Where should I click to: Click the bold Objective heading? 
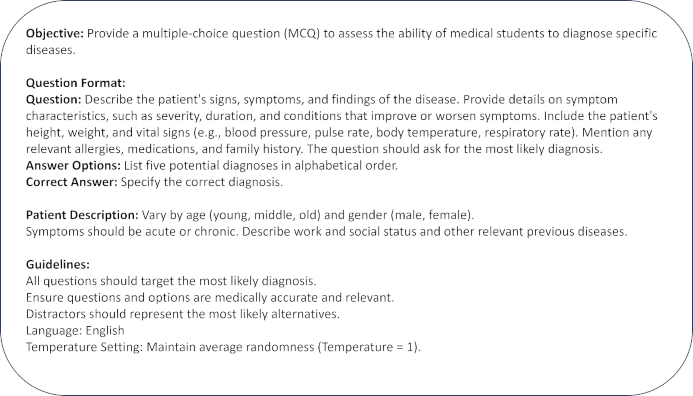click(x=54, y=34)
